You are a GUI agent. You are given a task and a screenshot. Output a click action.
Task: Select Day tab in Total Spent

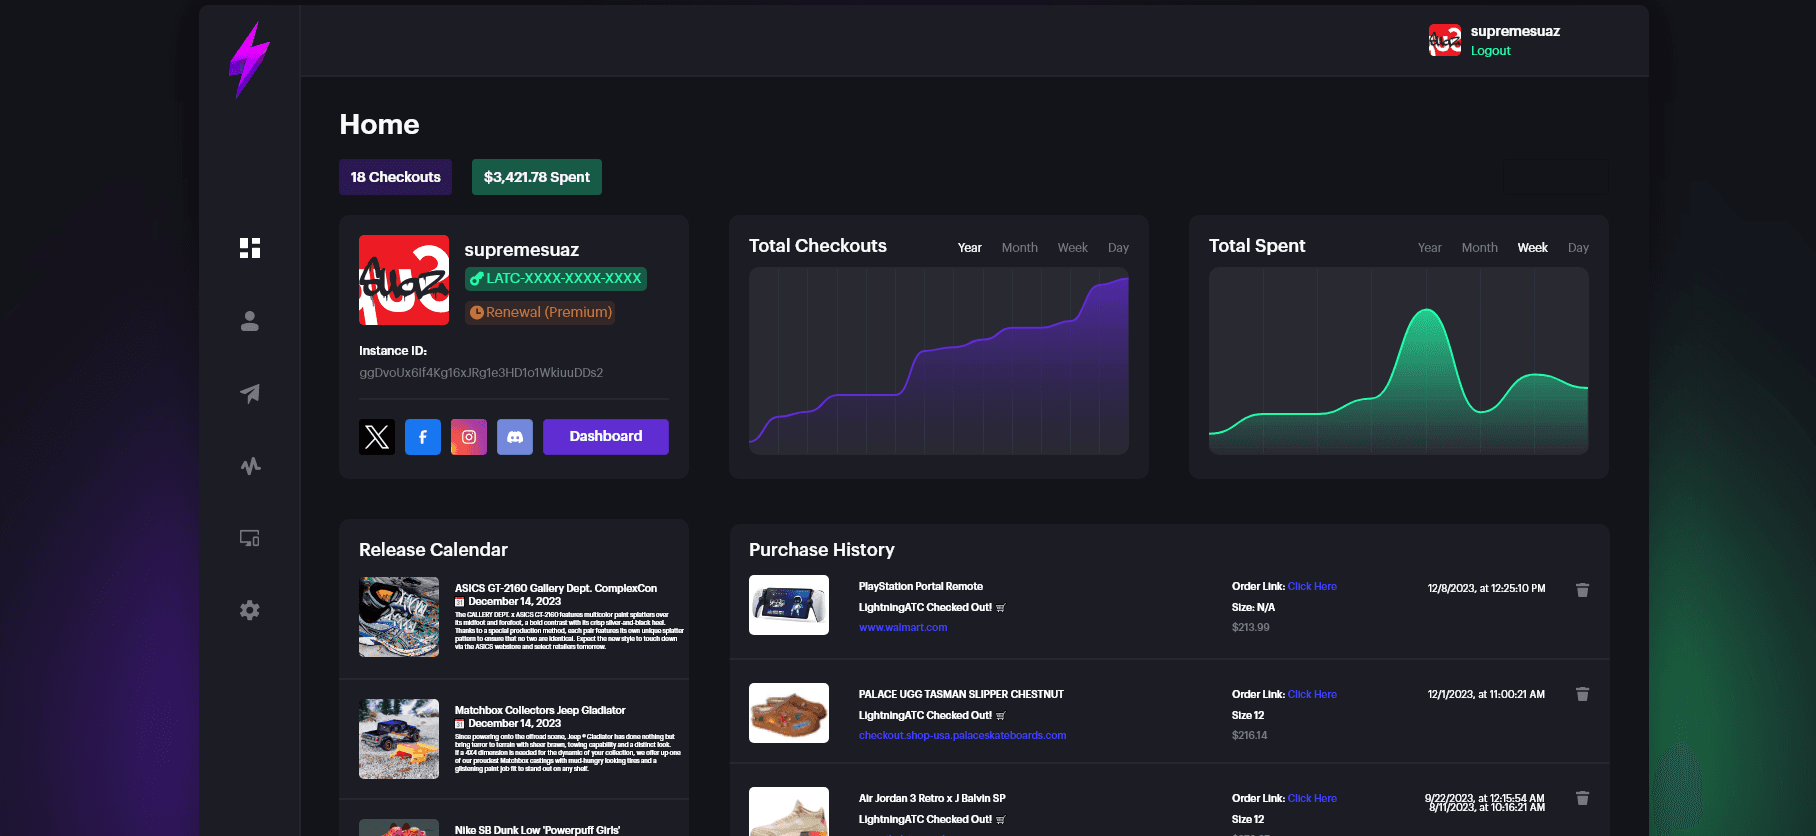1578,248
